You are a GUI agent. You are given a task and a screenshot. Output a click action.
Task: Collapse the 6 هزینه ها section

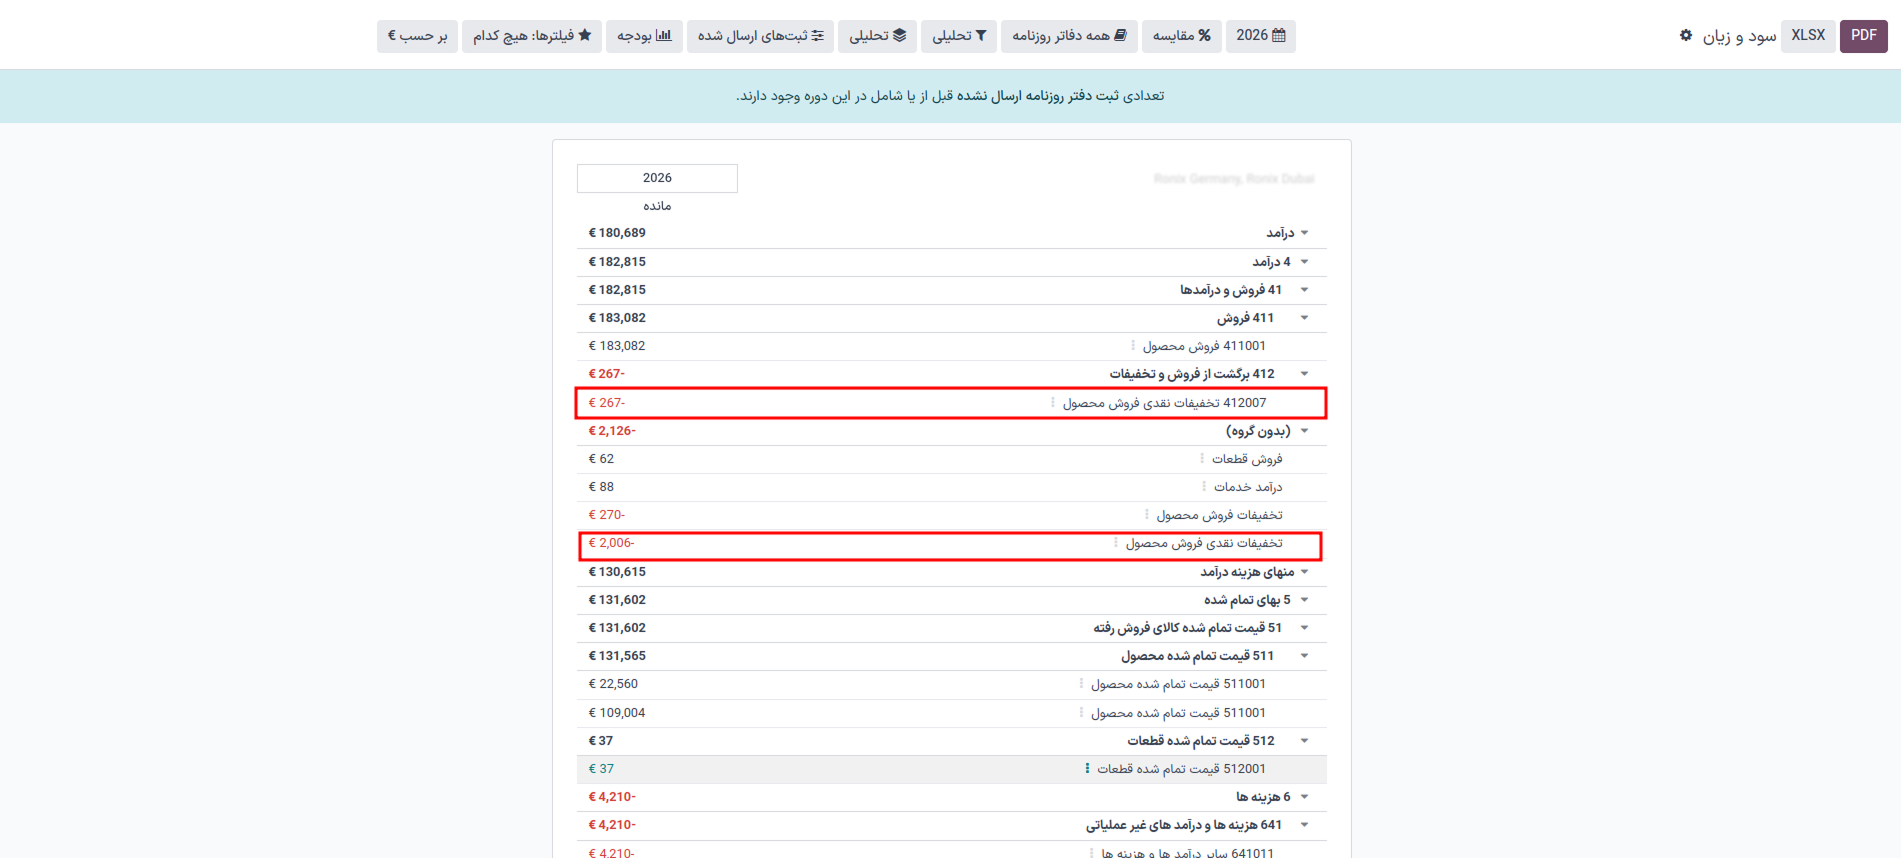pyautogui.click(x=1304, y=797)
